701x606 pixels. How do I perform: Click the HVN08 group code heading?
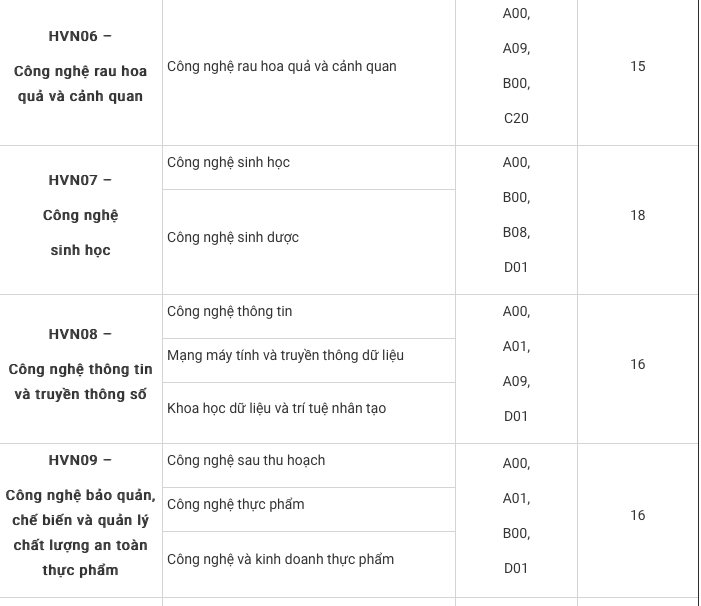[x=80, y=334]
